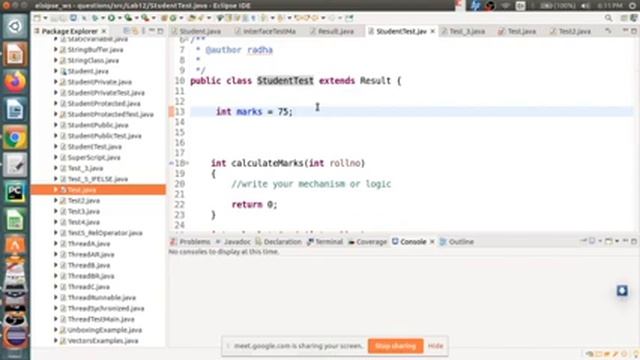The image size is (640, 360).
Task: Toggle Link with Editor in Package Explorer
Action: (x=135, y=31)
